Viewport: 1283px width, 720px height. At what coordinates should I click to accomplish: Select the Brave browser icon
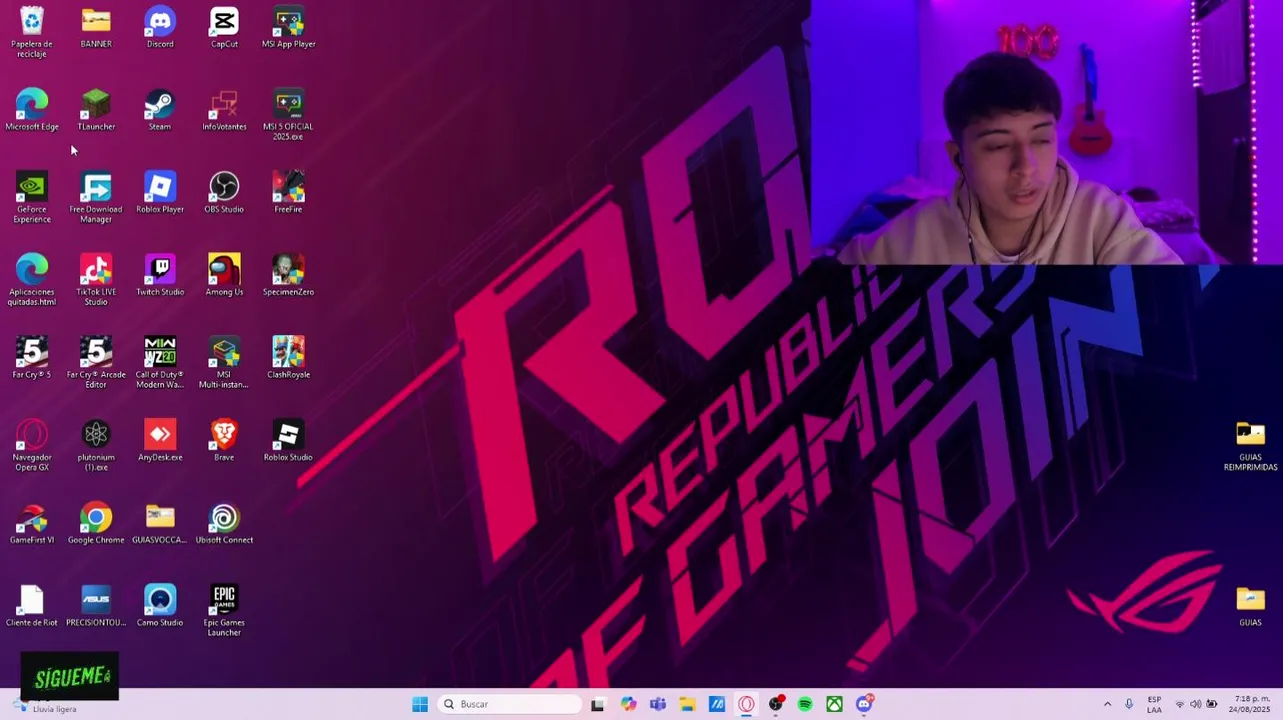(224, 441)
